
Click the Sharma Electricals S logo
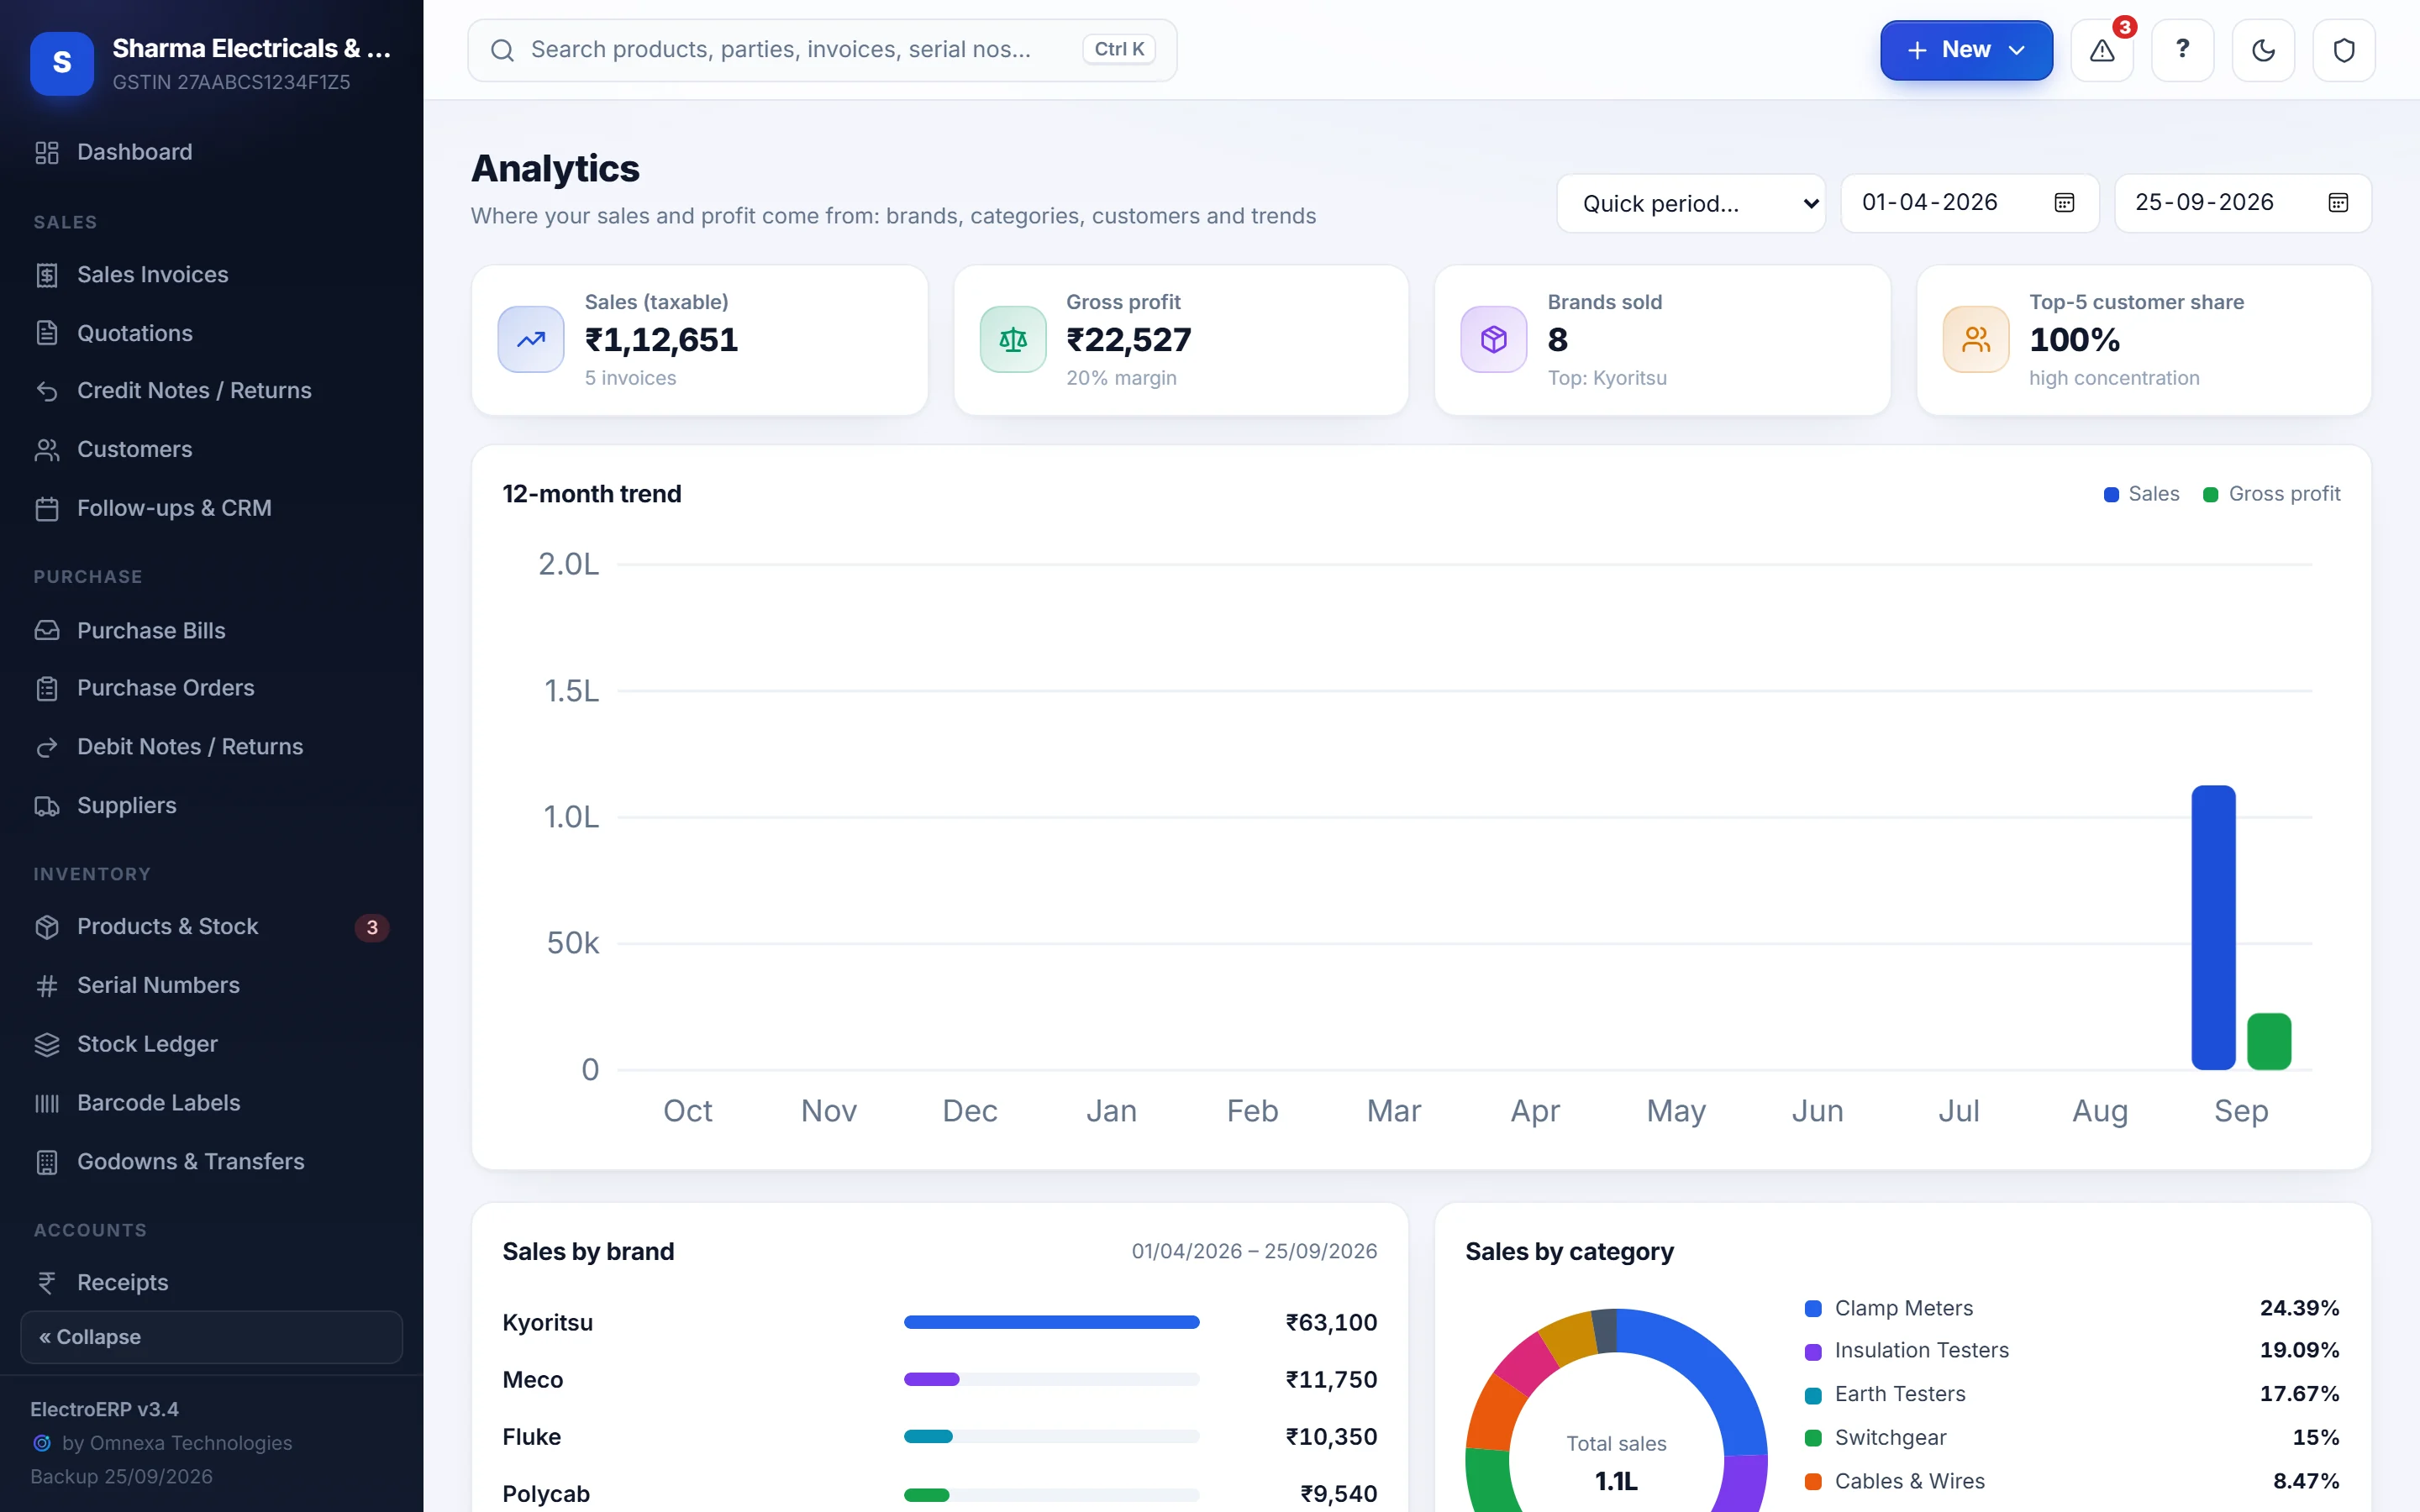click(x=62, y=63)
